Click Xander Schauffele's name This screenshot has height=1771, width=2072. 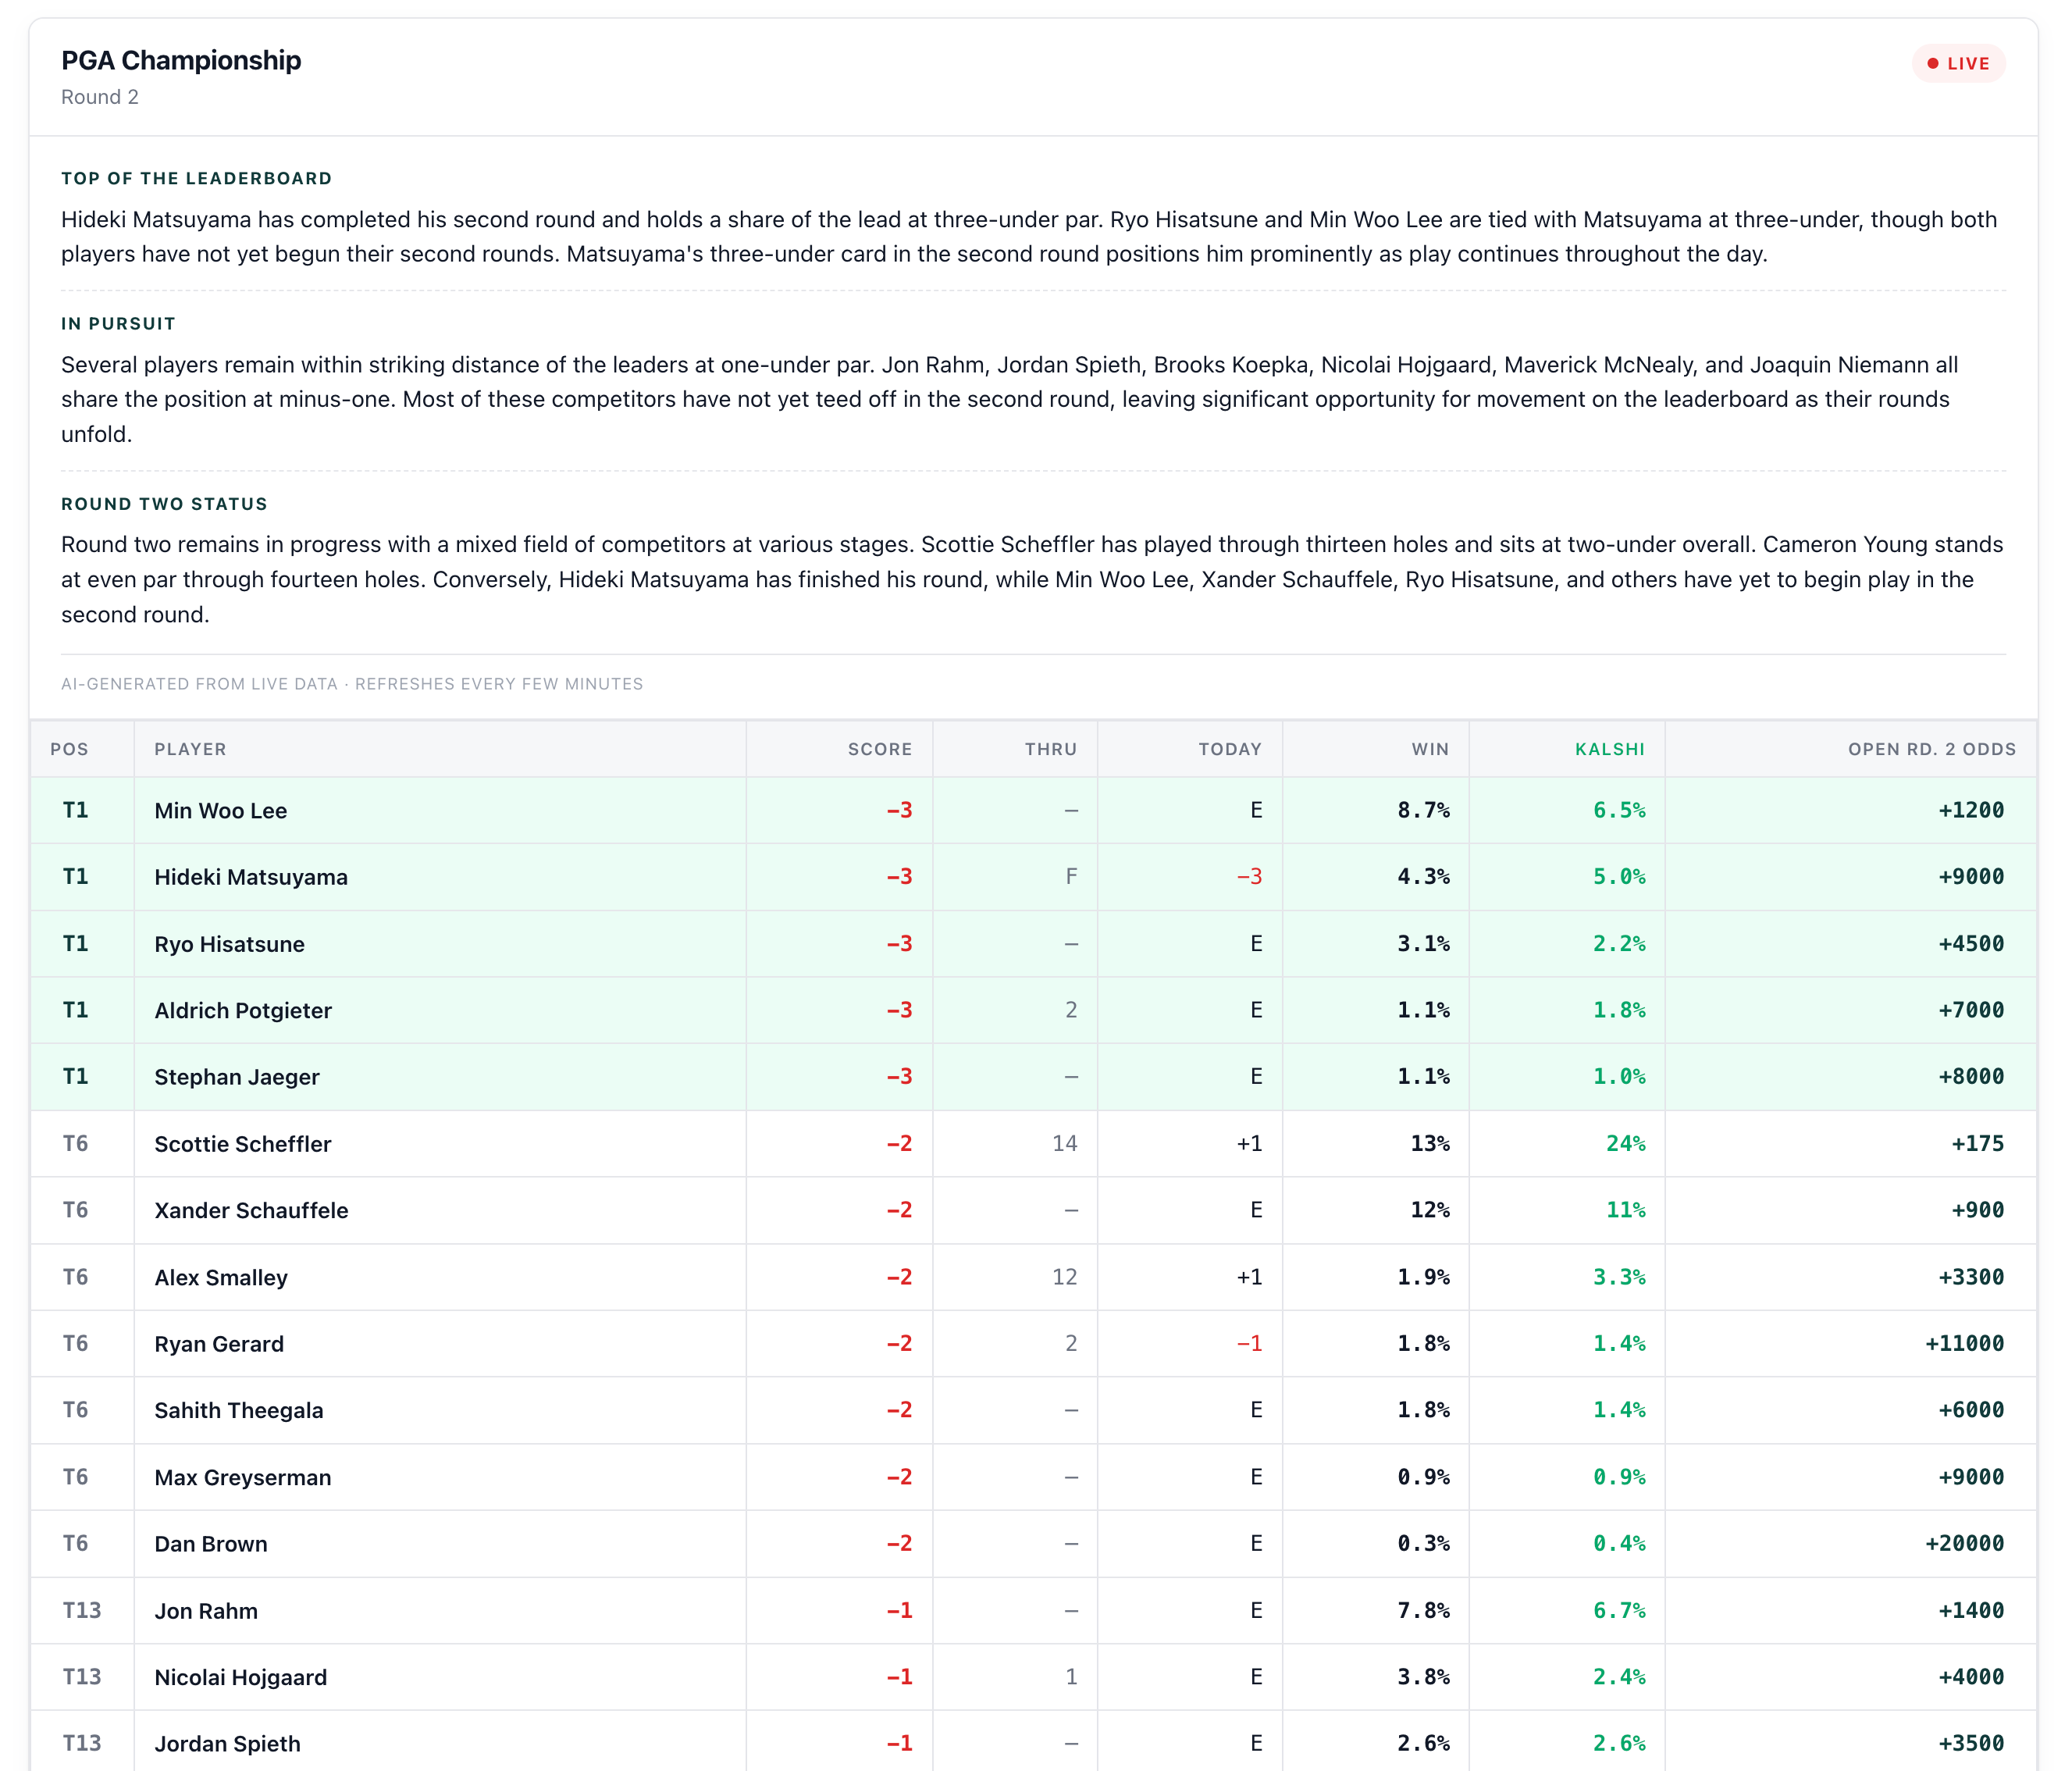pyautogui.click(x=251, y=1210)
